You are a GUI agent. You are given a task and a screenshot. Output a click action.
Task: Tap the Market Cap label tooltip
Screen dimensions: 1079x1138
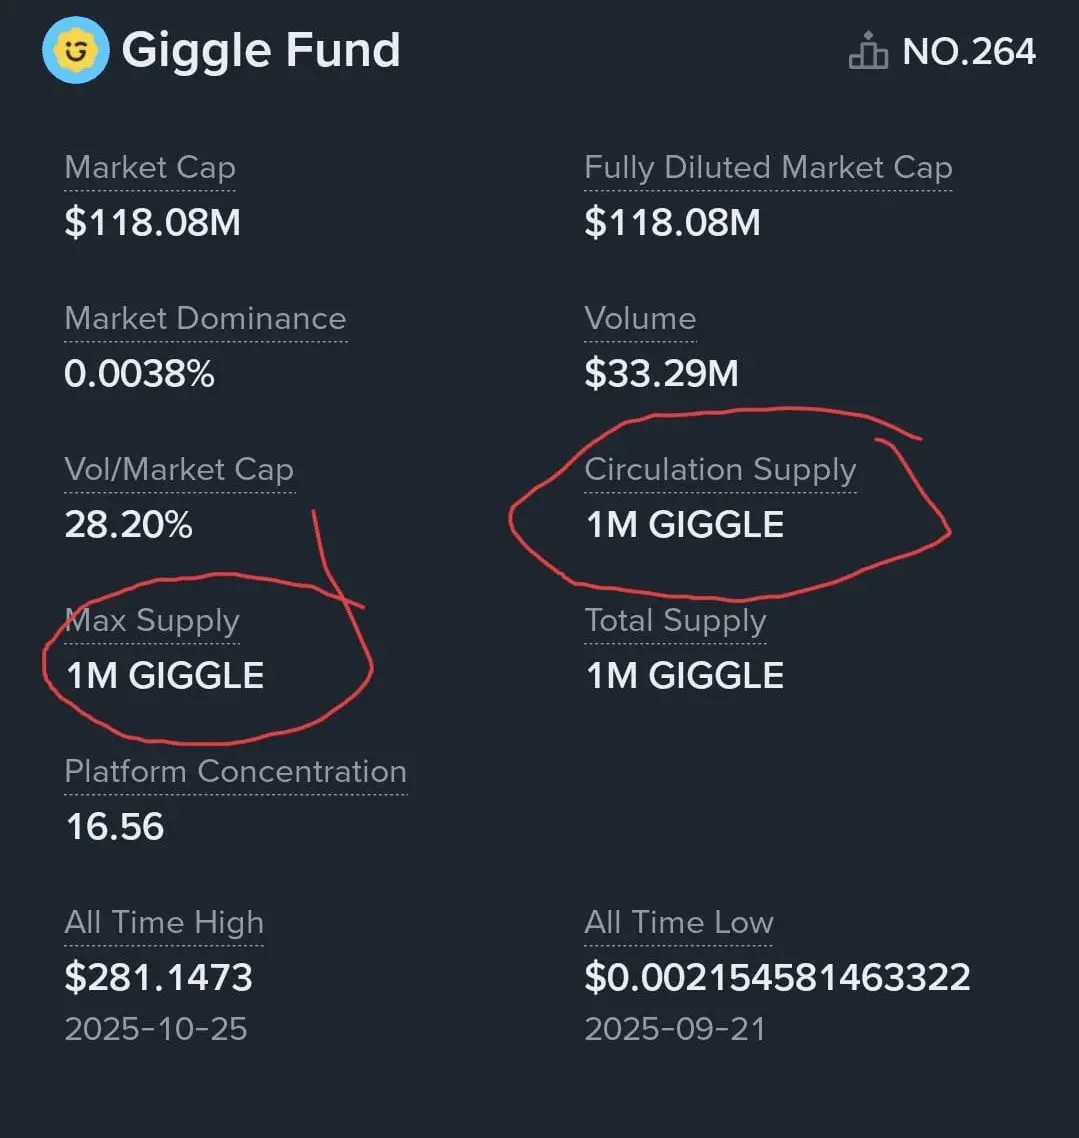coord(150,168)
